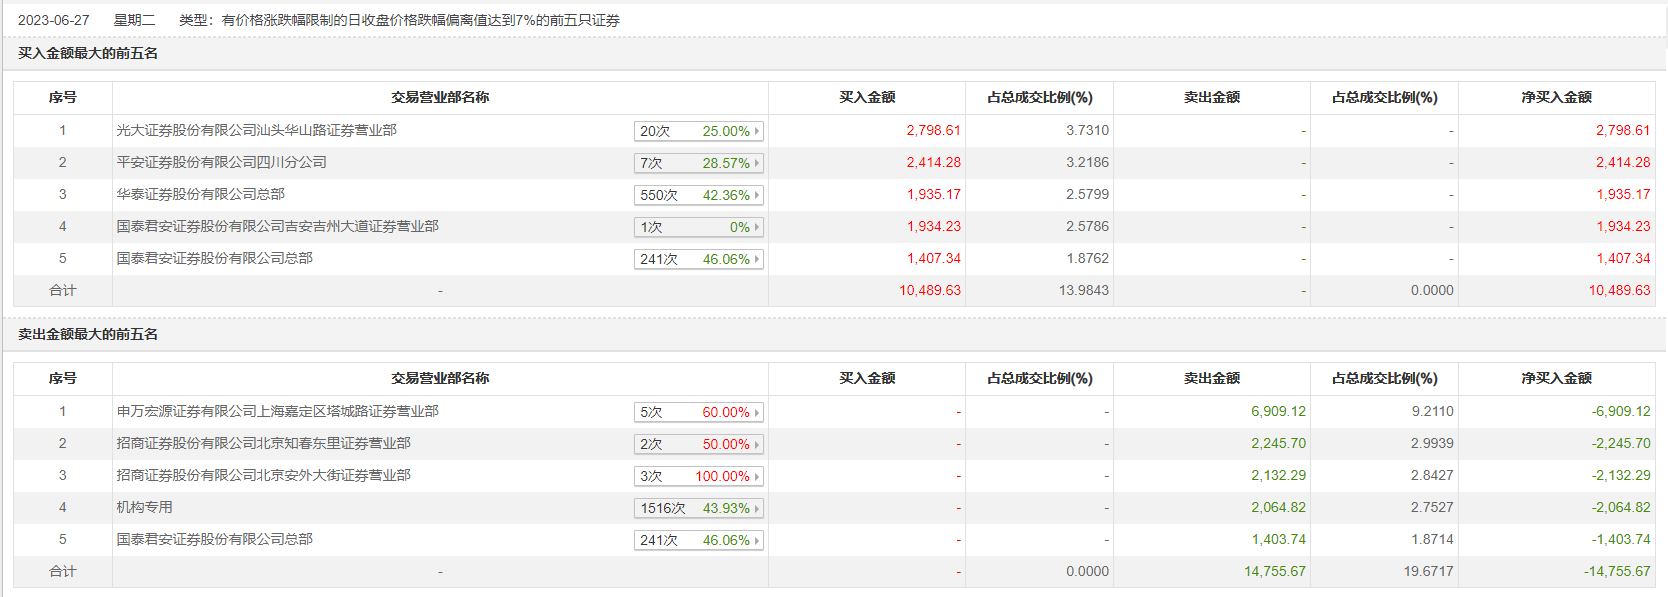This screenshot has width=1668, height=597.
Task: Open 光大证券汕头华山路证券营业部 link
Action: (x=256, y=130)
